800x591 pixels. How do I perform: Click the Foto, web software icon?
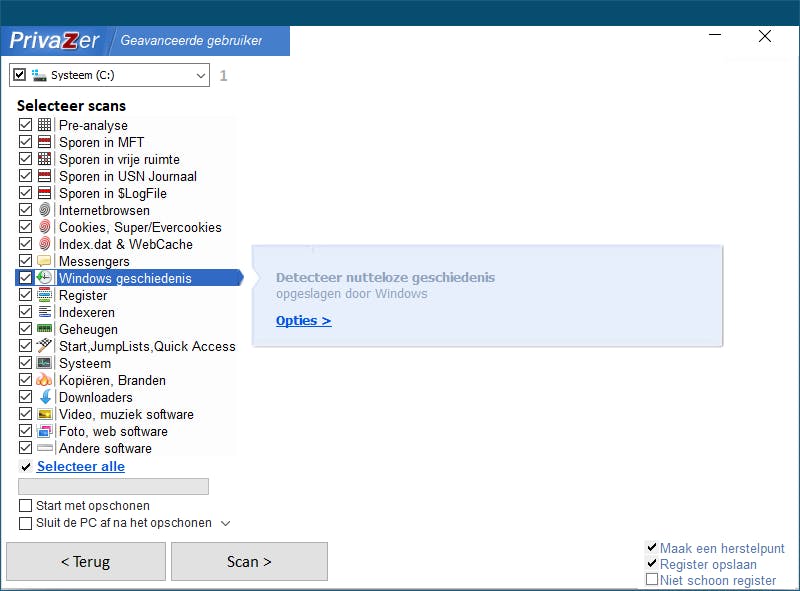[x=44, y=431]
